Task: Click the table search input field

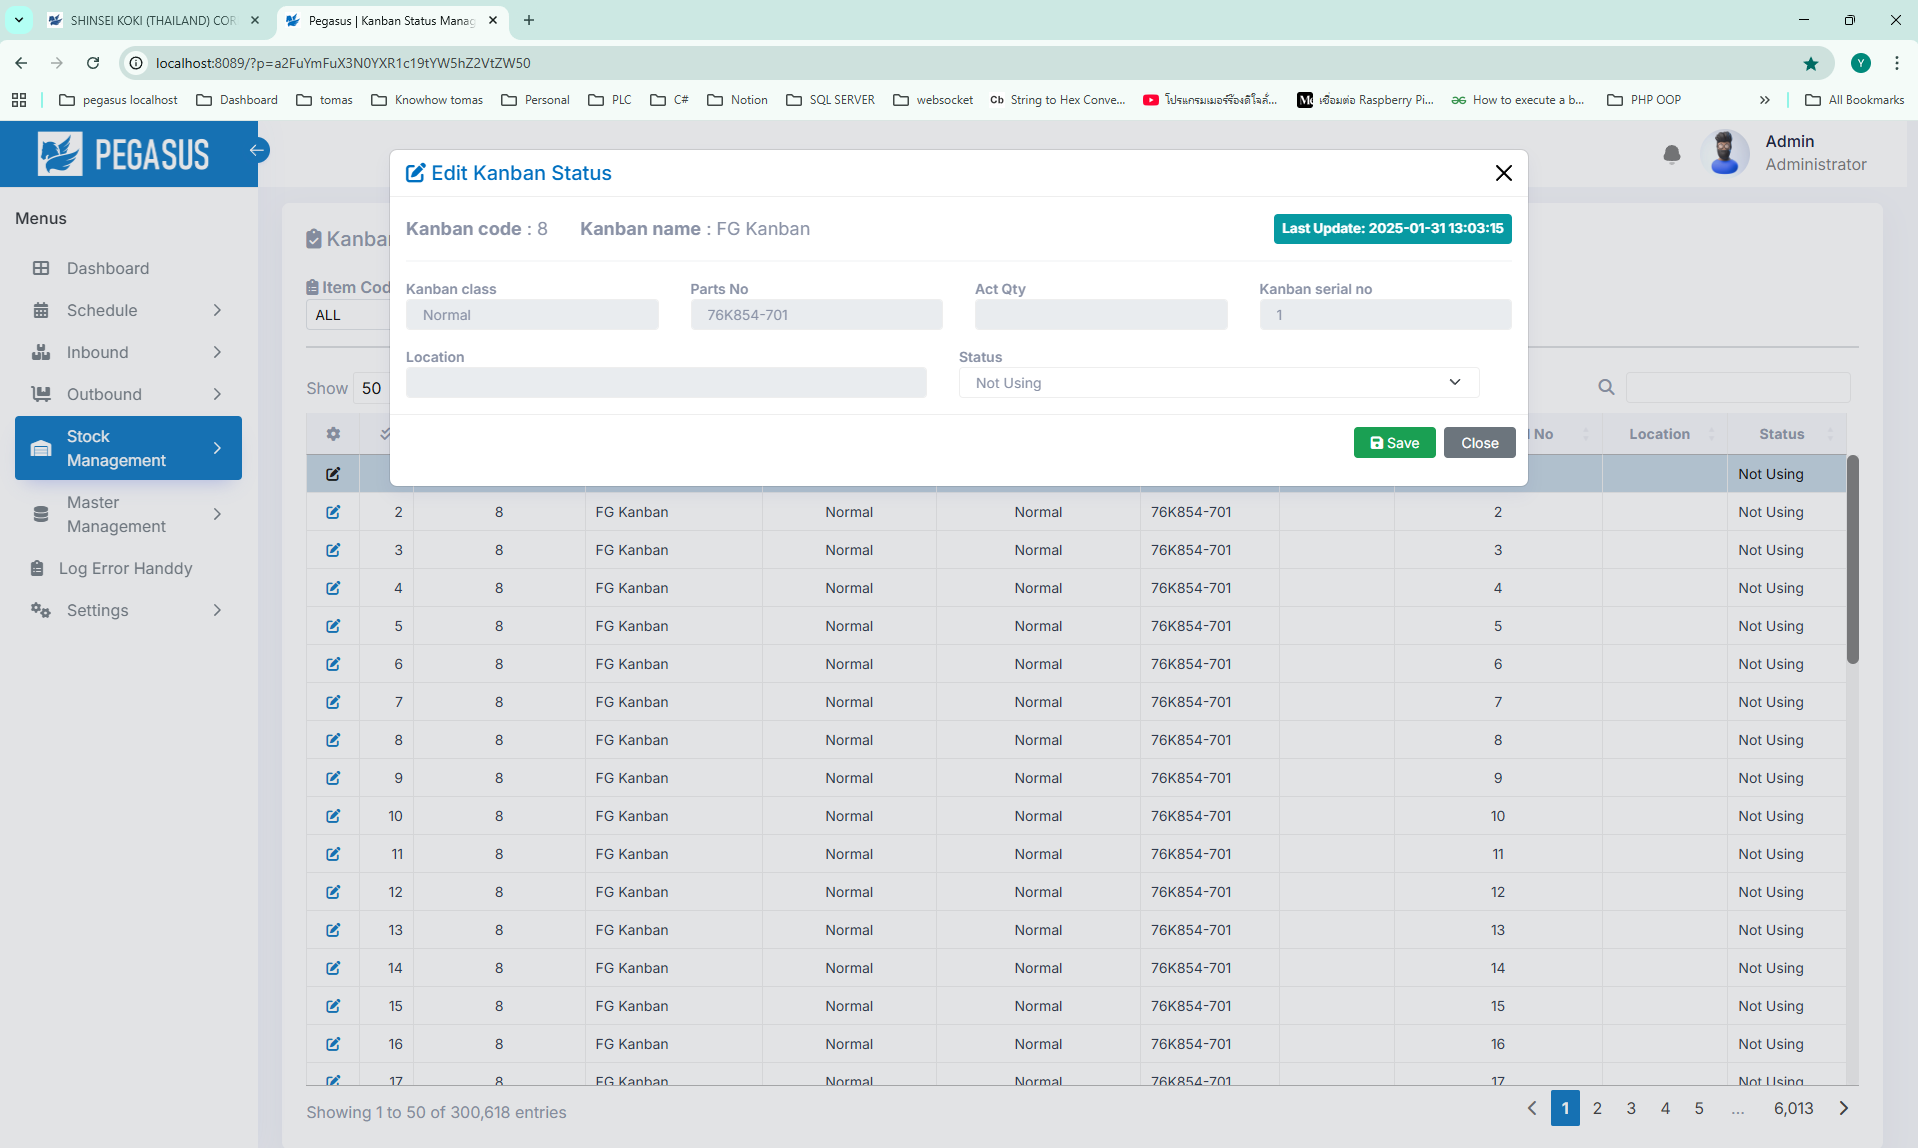Action: pyautogui.click(x=1738, y=387)
